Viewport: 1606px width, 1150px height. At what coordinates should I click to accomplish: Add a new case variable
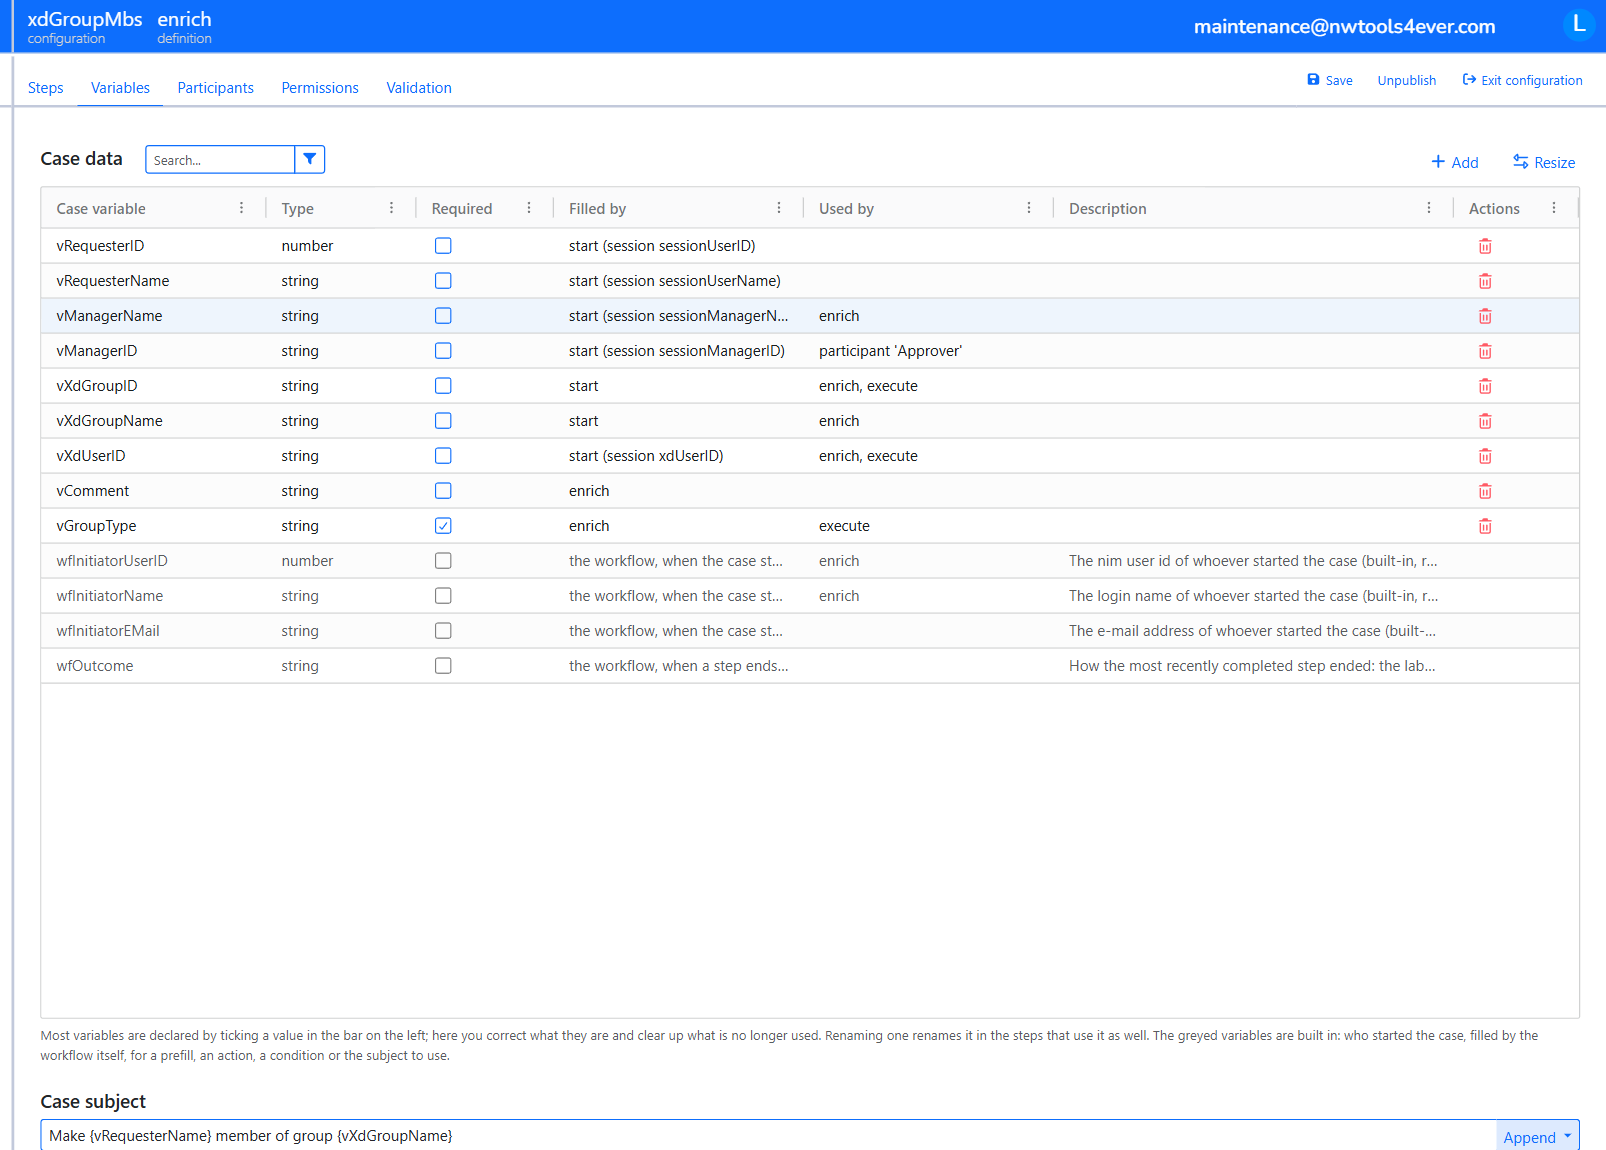1455,162
